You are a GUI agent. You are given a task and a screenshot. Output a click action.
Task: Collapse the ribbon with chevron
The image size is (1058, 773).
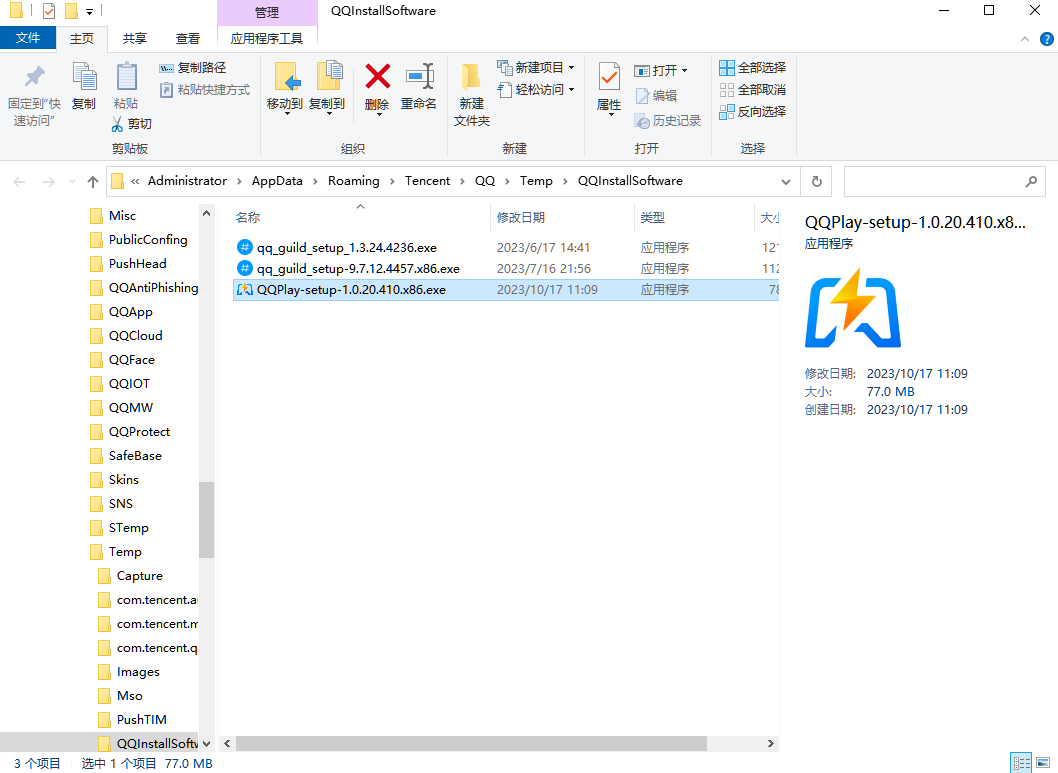click(x=1025, y=39)
